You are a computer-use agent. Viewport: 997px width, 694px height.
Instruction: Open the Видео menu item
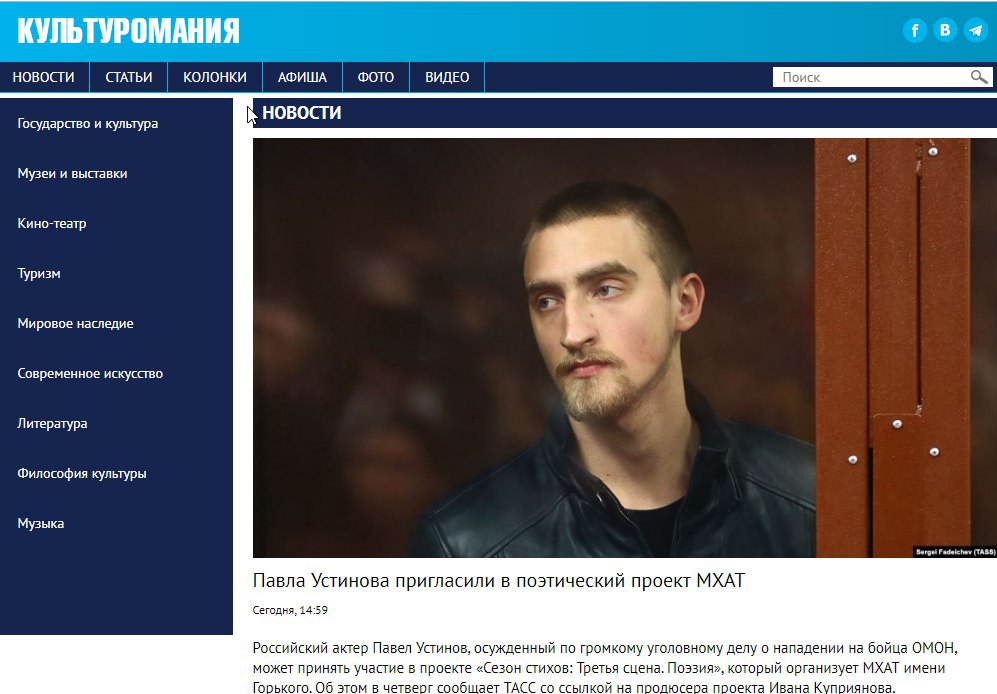[x=447, y=77]
